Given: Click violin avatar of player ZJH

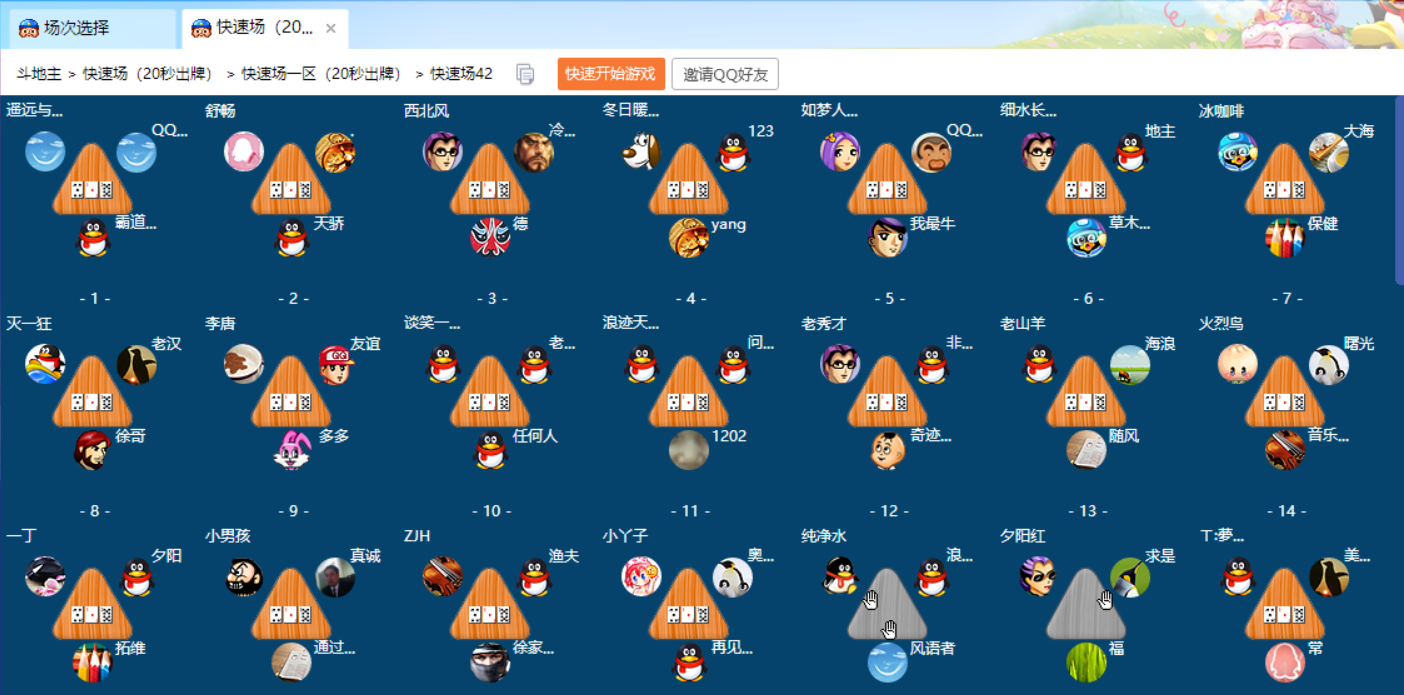Looking at the screenshot, I should tap(442, 577).
